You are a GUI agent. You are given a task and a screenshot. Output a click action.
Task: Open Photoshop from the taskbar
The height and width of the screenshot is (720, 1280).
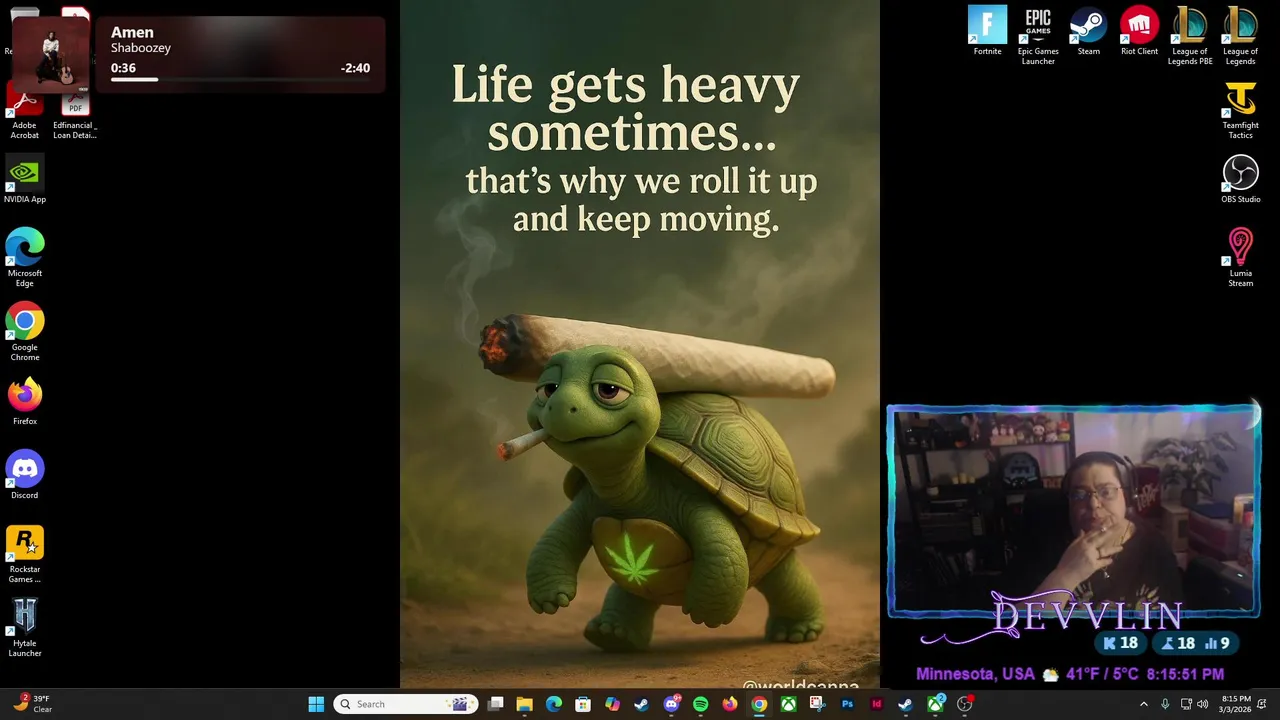tap(847, 704)
